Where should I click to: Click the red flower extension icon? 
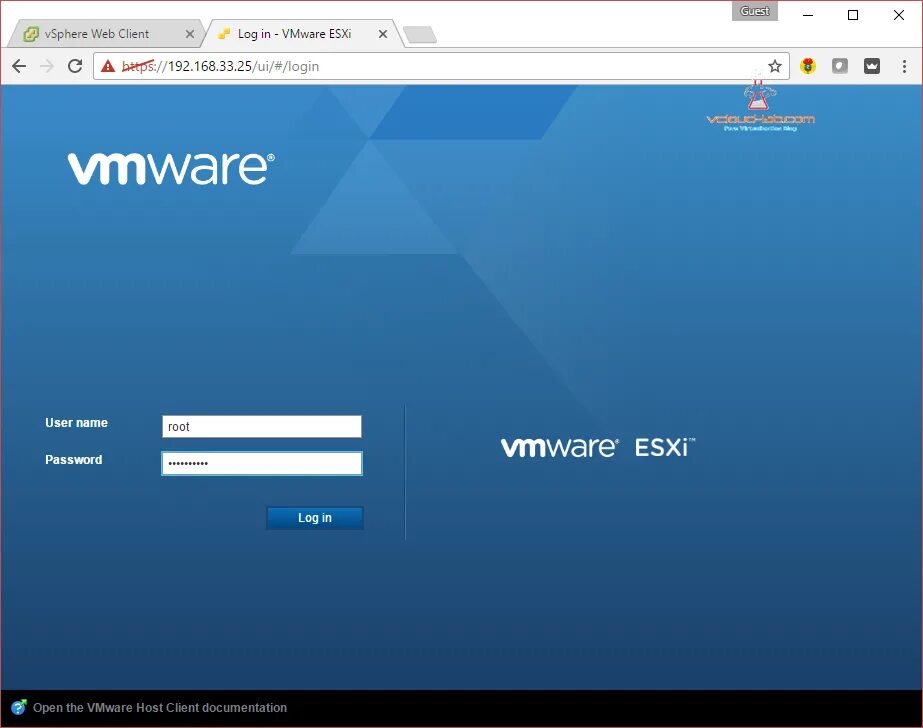(808, 66)
